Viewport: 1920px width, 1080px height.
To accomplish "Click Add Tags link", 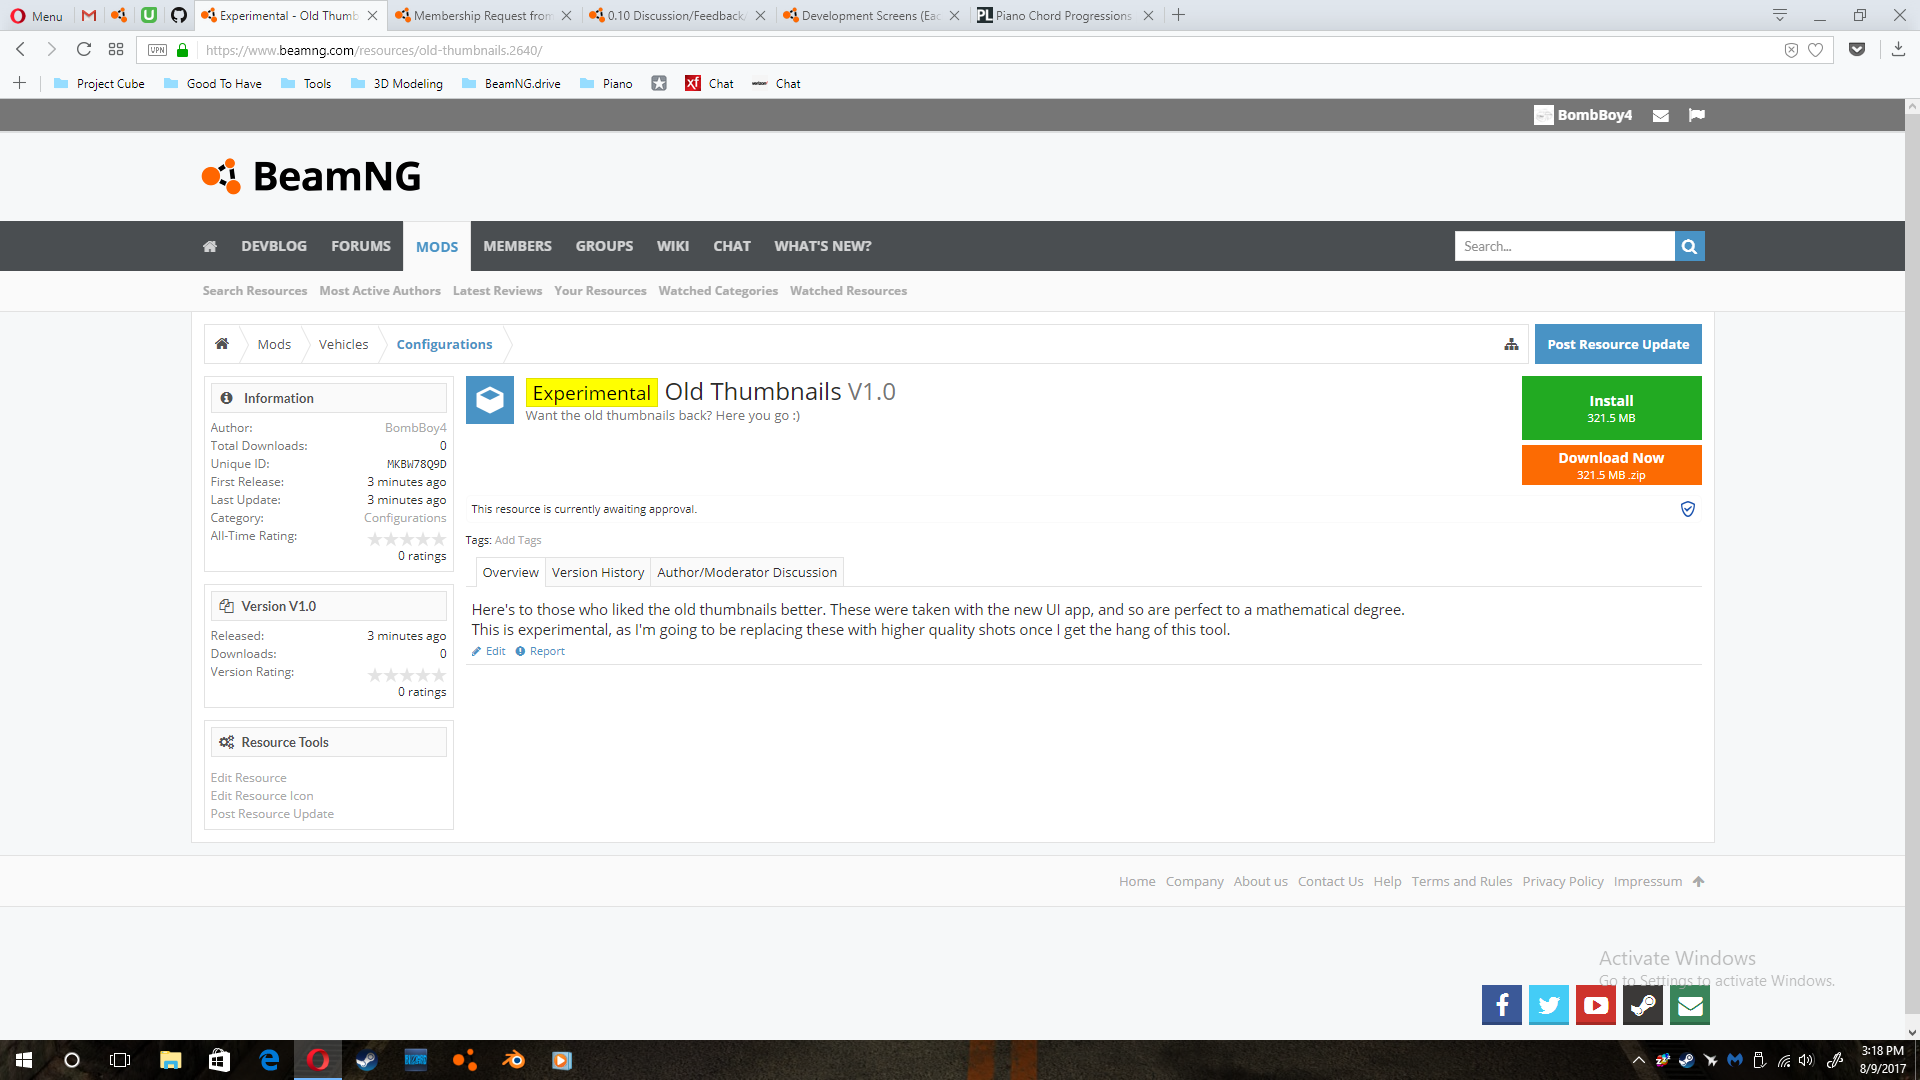I will pos(518,540).
